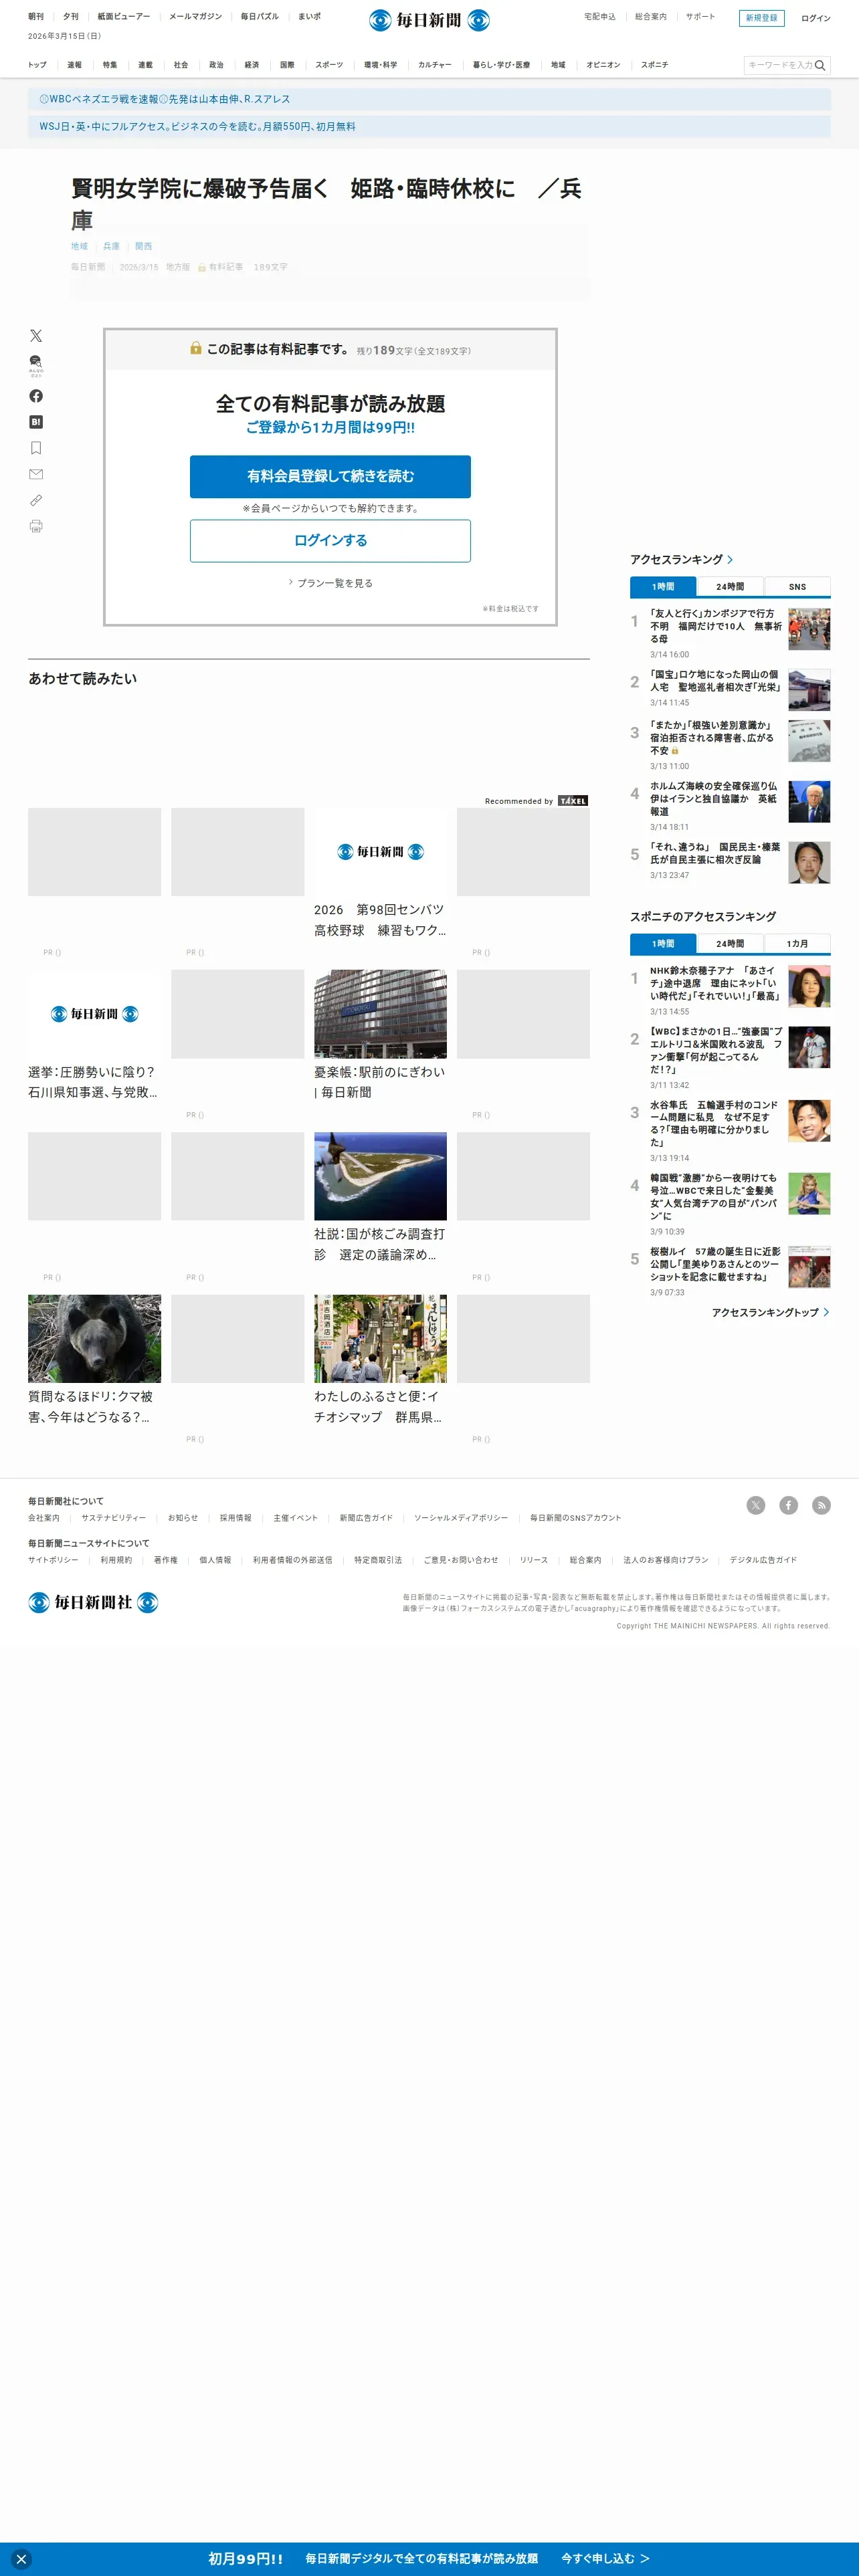Image resolution: width=859 pixels, height=2576 pixels.
Task: Share via Hatena Bookmark B! icon
Action: pyautogui.click(x=36, y=422)
